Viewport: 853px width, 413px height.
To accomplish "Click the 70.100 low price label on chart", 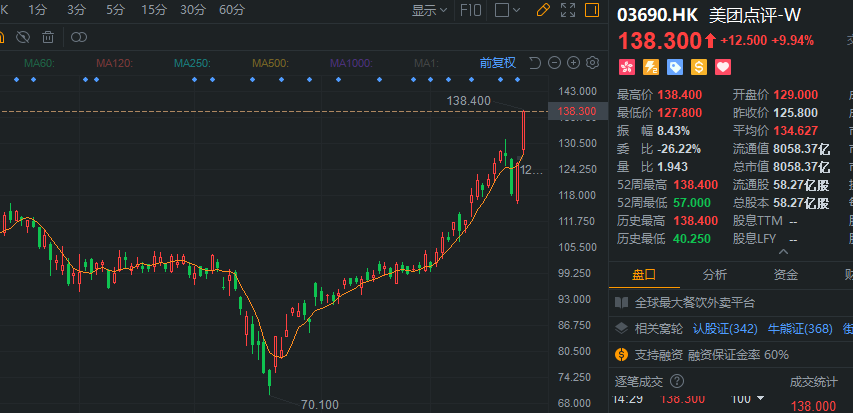I will click(320, 404).
